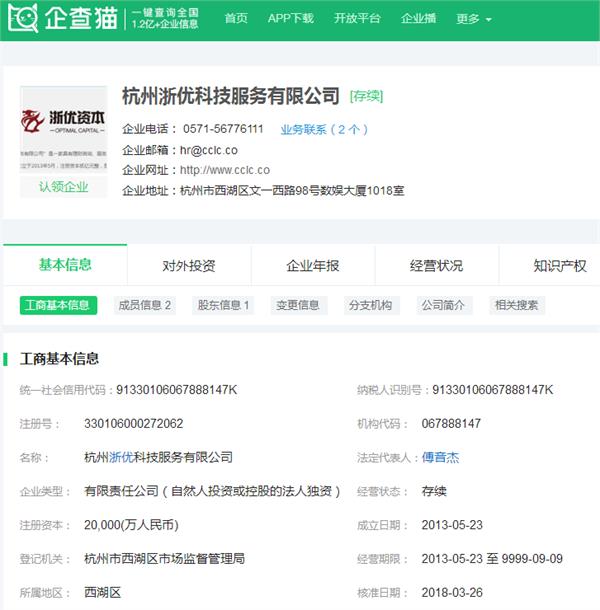Viewport: 600px width, 610px height.
Task: Click 企业类型 value 有限责任公司
Action: tap(212, 491)
